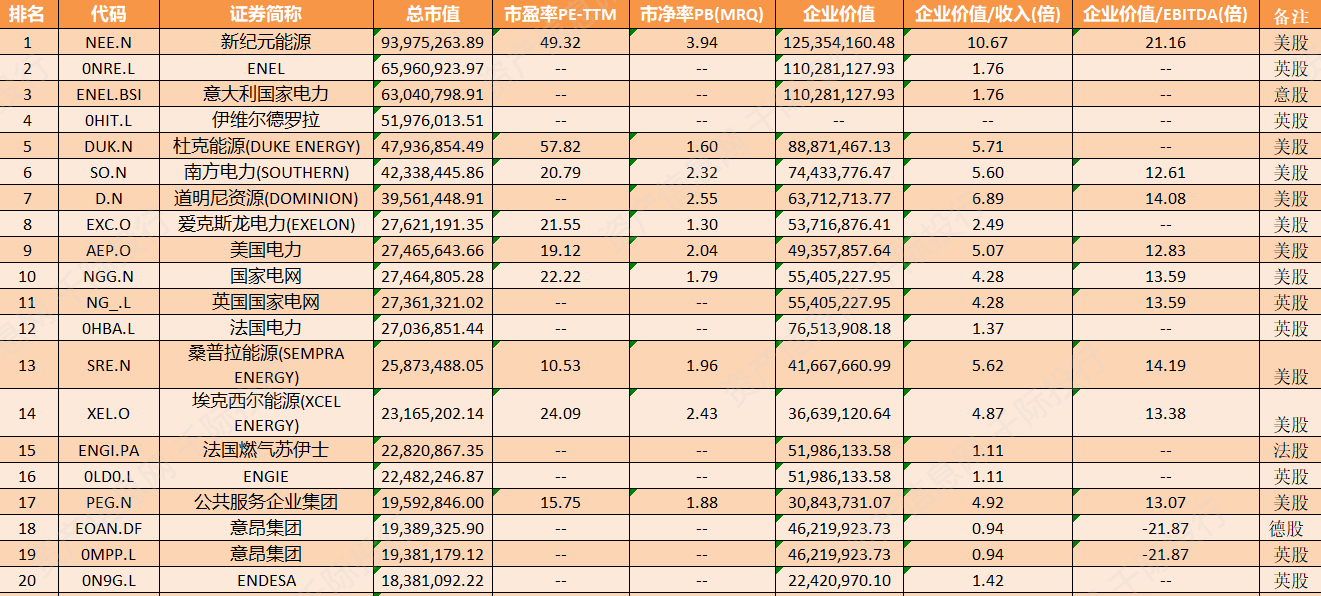Screen dimensions: 1321x596
Task: Select the 市净率PB(MRQ) column header
Action: tap(701, 14)
